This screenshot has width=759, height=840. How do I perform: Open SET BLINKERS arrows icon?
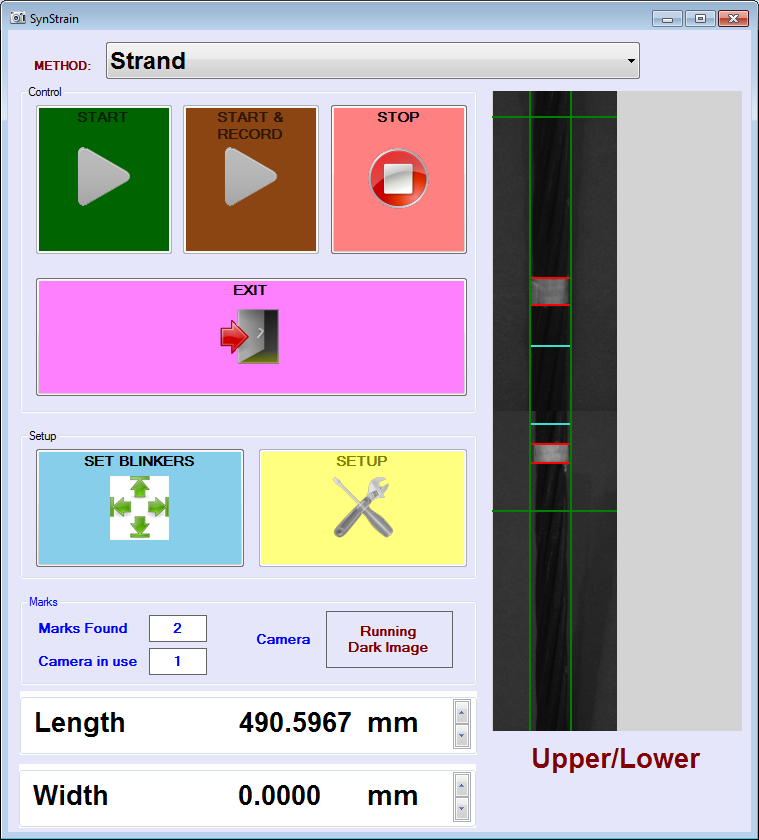tap(139, 508)
